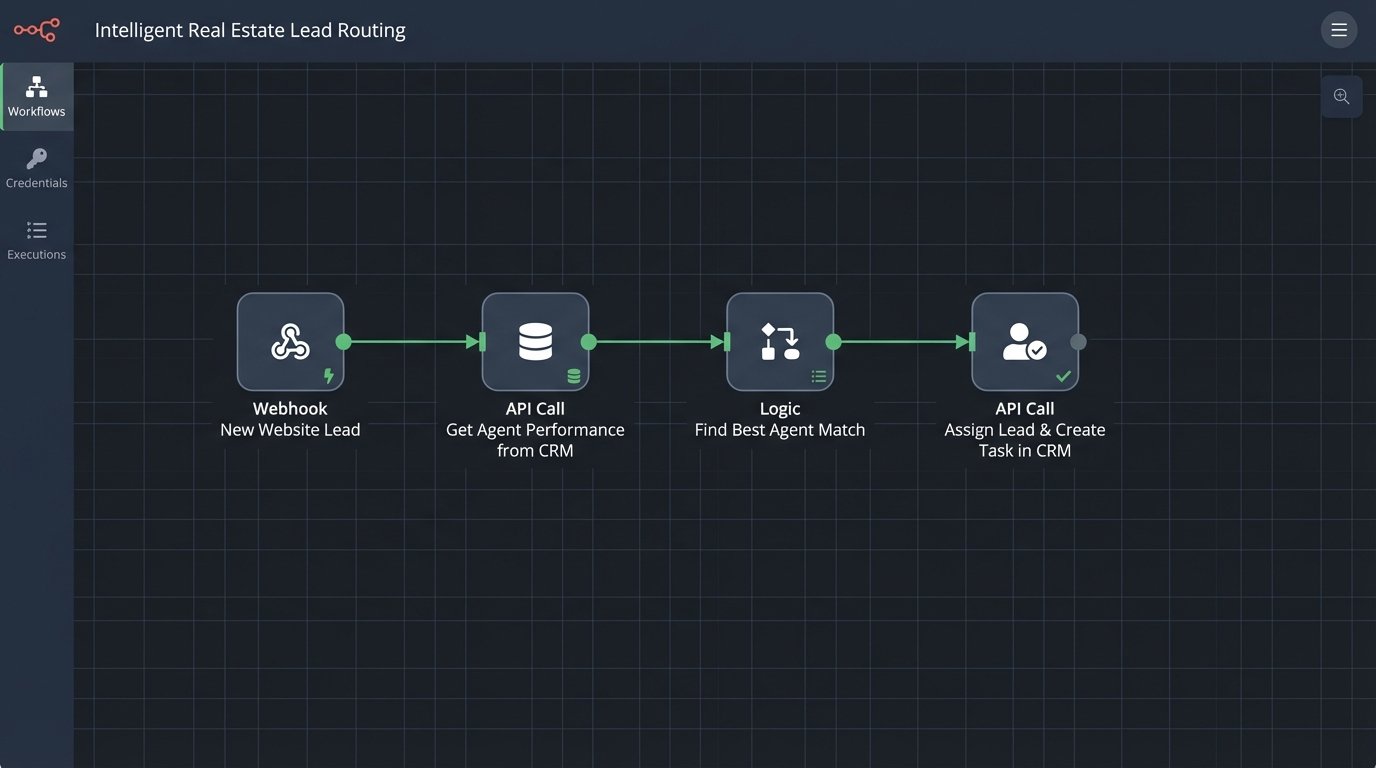This screenshot has height=768, width=1376.
Task: Open the hamburger menu button
Action: coord(1338,30)
